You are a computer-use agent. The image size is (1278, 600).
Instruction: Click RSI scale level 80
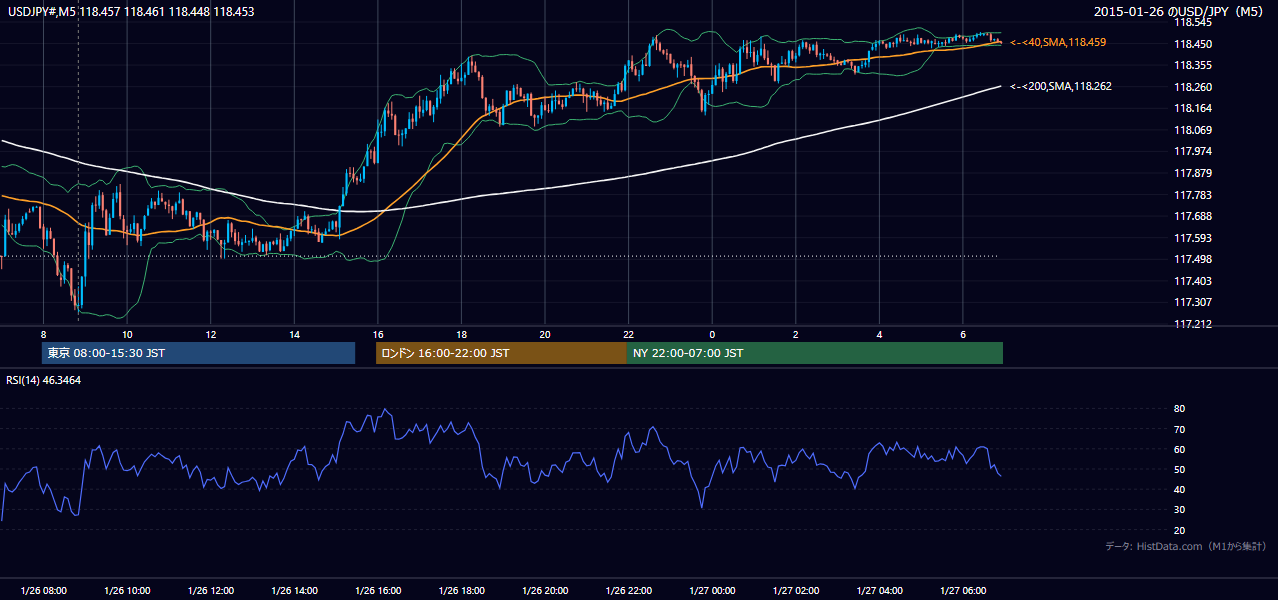point(1179,409)
